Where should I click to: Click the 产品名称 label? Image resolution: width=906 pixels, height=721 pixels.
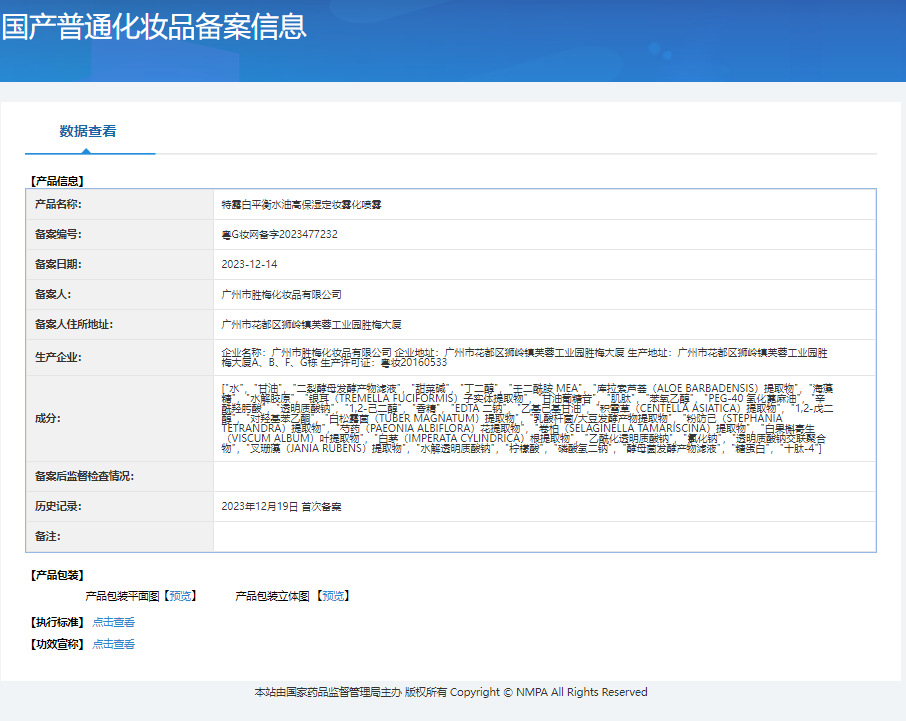pos(58,204)
